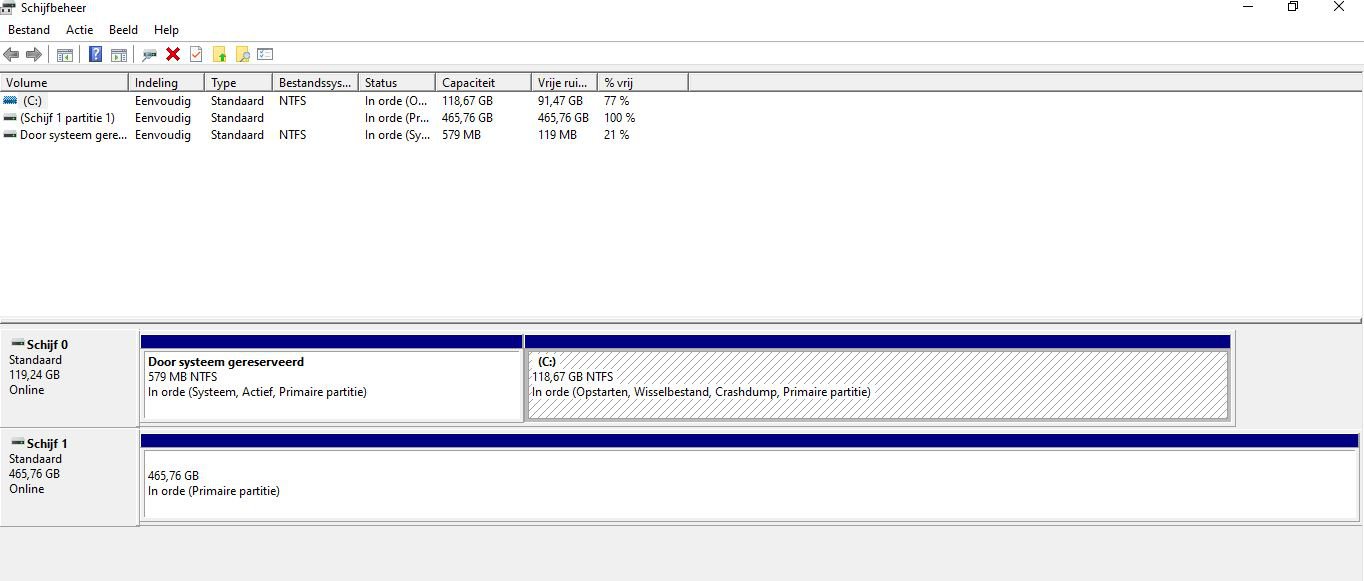
Task: Sort by the Volume column header
Action: click(x=64, y=83)
